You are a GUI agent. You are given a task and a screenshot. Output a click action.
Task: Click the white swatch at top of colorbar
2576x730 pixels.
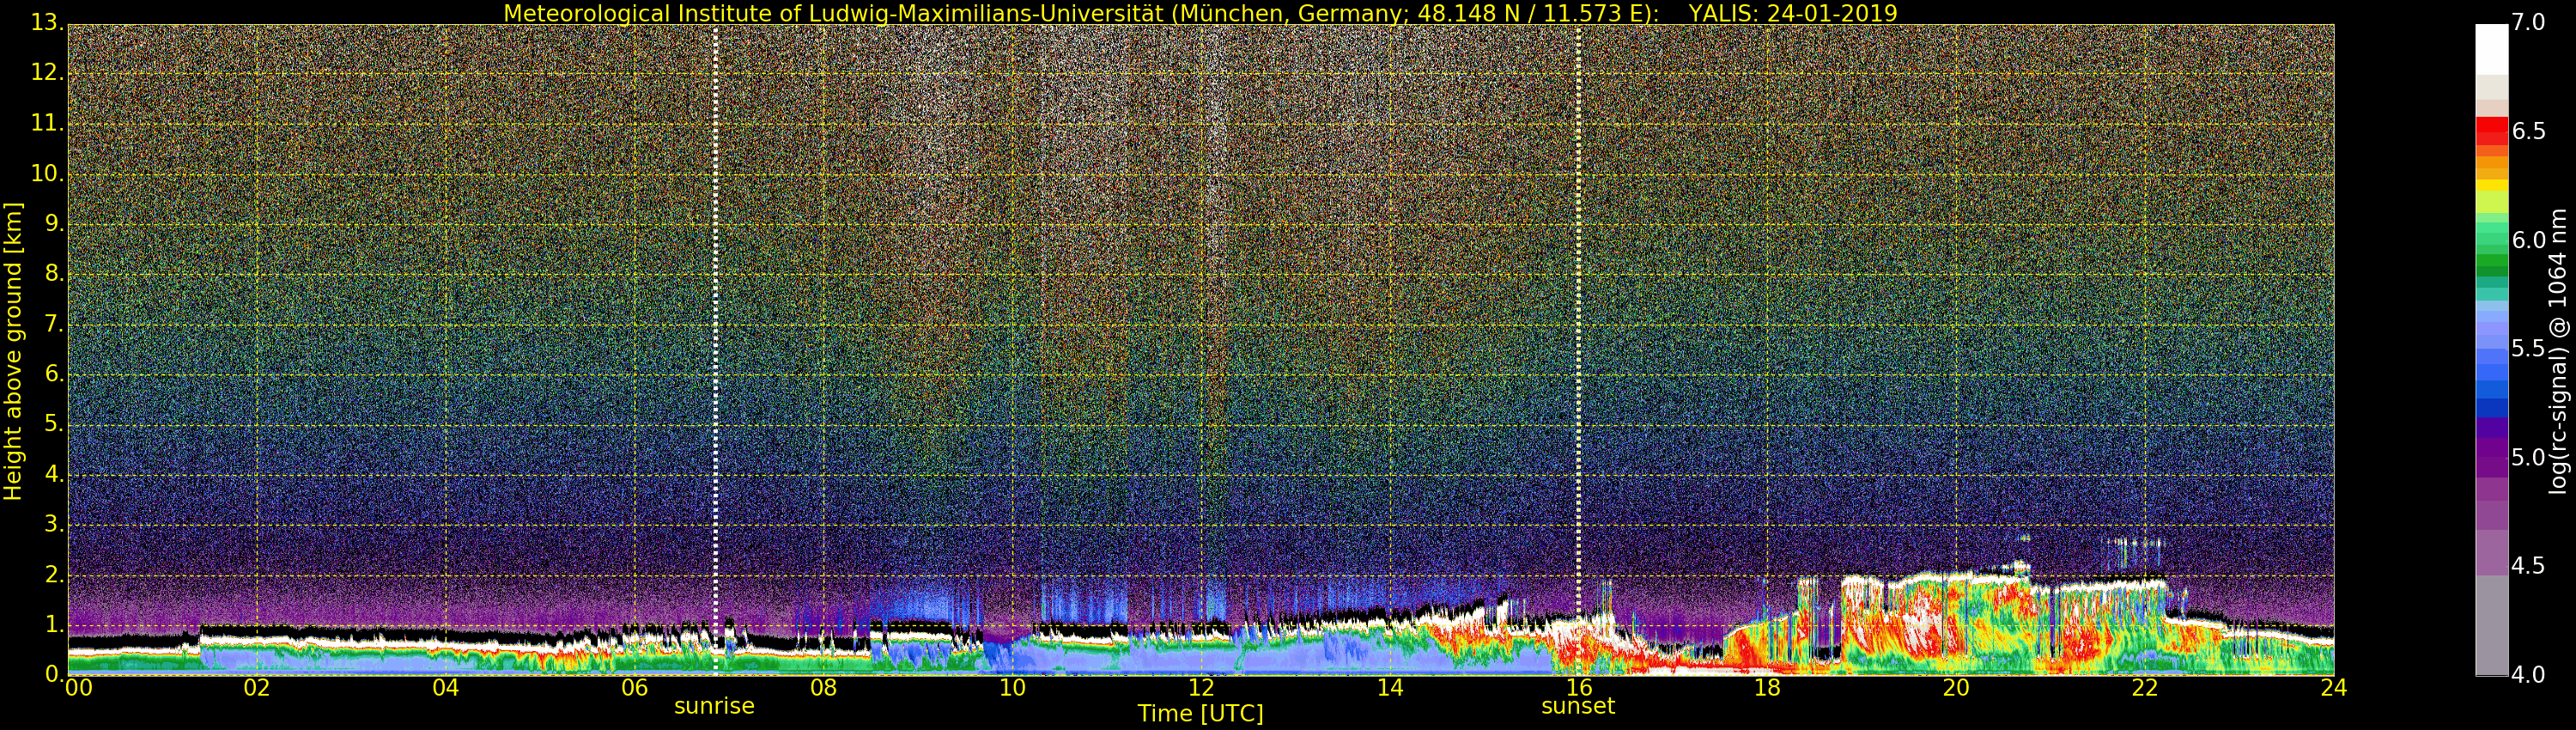[2491, 48]
